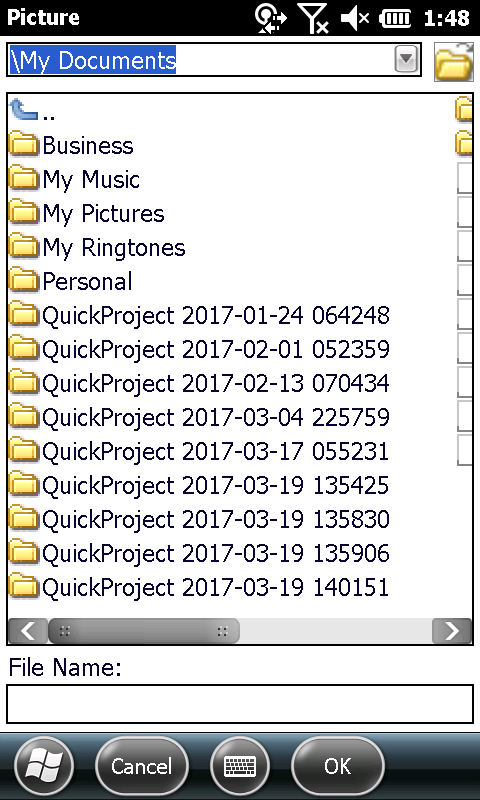This screenshot has height=800, width=480.
Task: Select the My Ringtones folder
Action: pos(97,247)
